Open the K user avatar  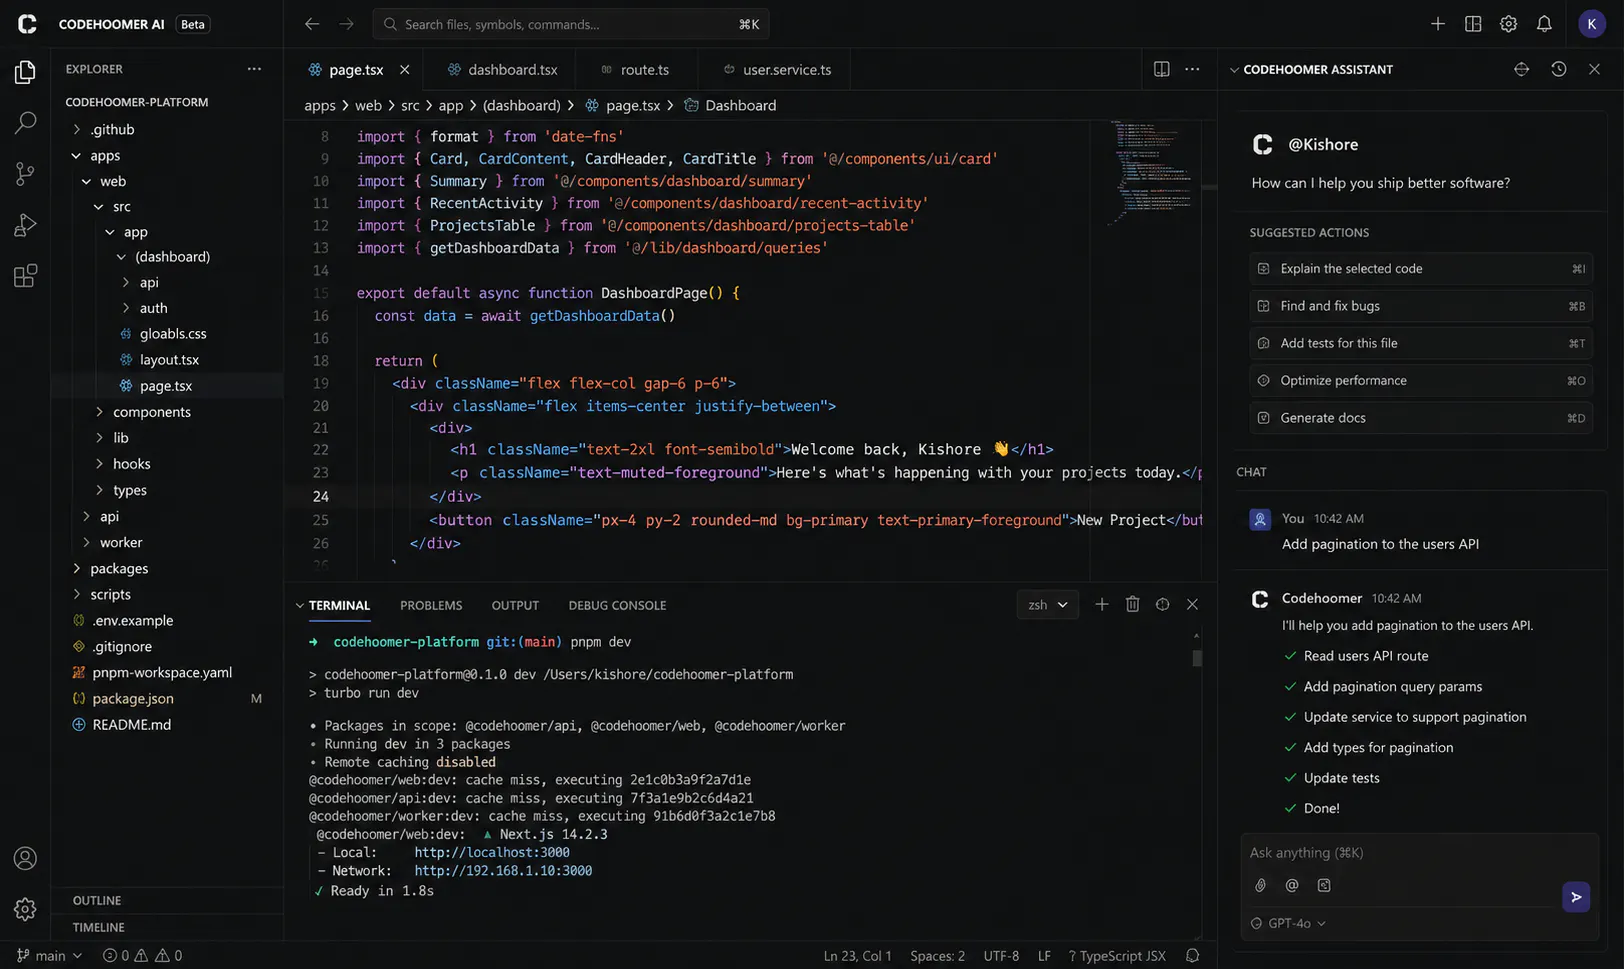tap(1591, 24)
